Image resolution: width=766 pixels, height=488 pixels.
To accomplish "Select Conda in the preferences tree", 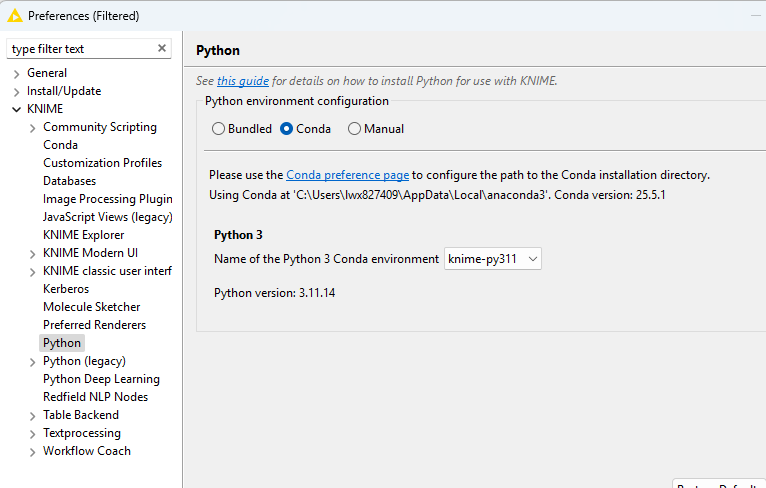I will tap(60, 145).
